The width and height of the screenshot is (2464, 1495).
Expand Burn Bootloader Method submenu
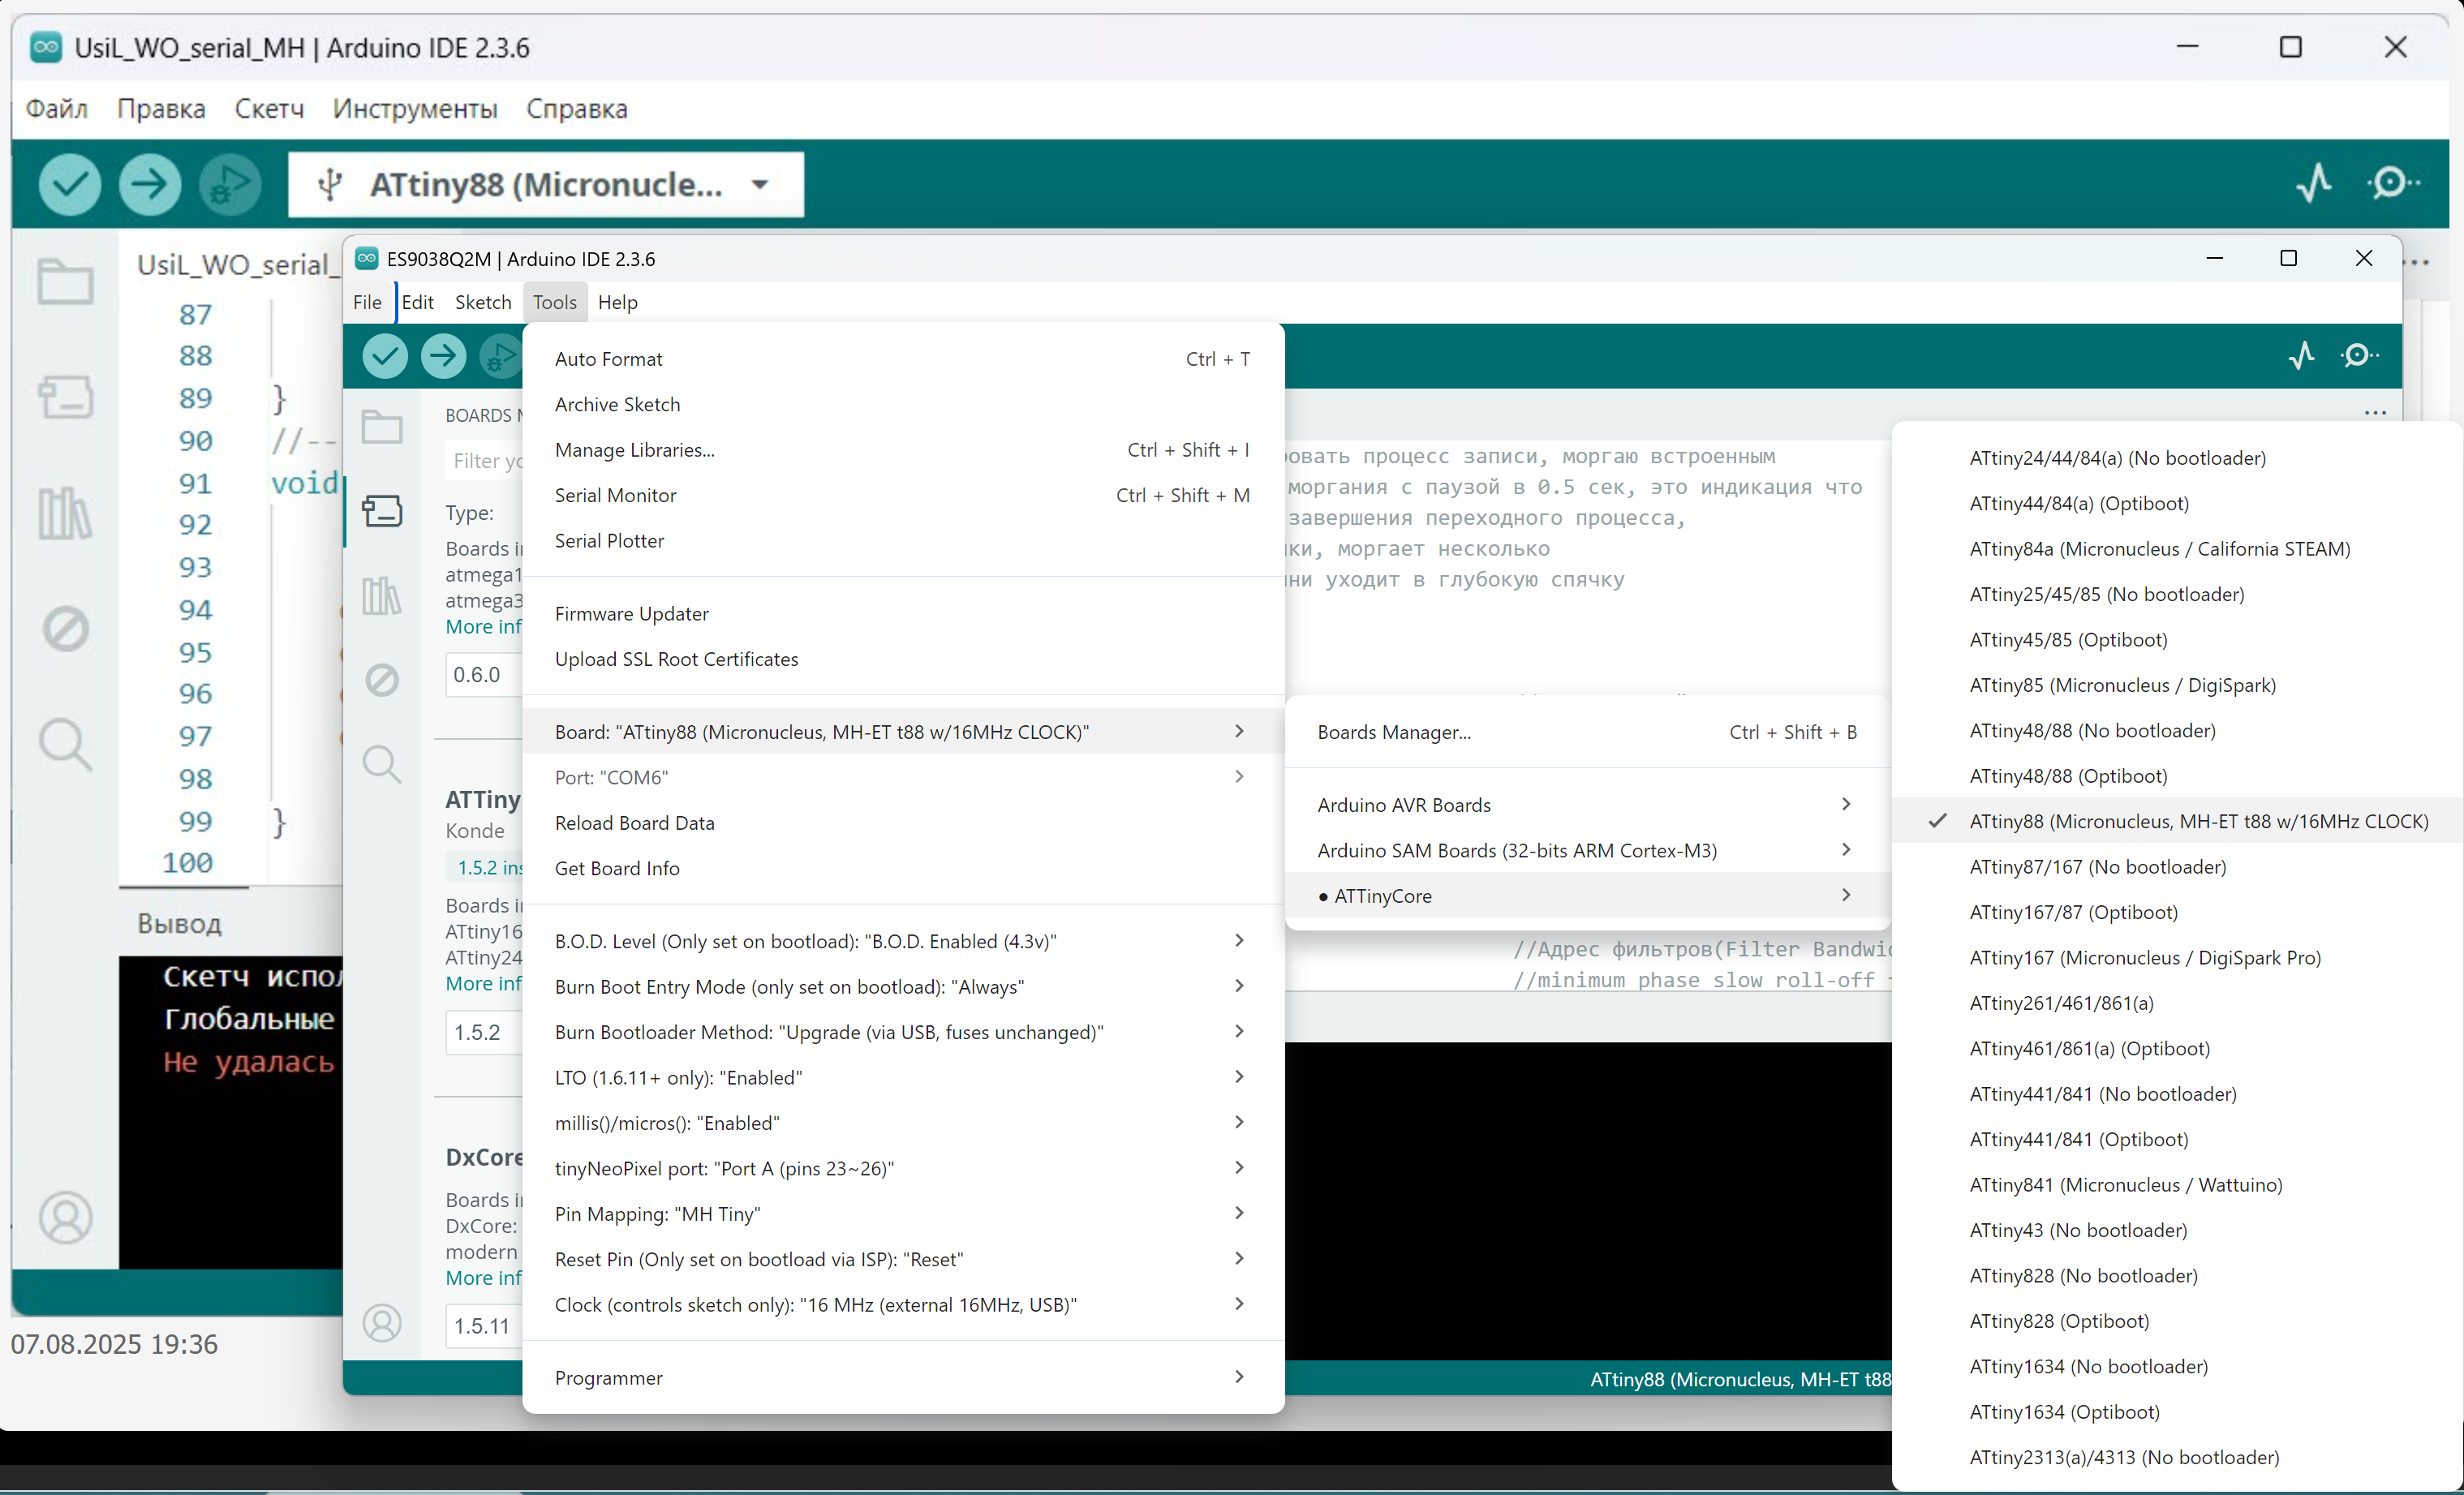click(x=903, y=1032)
